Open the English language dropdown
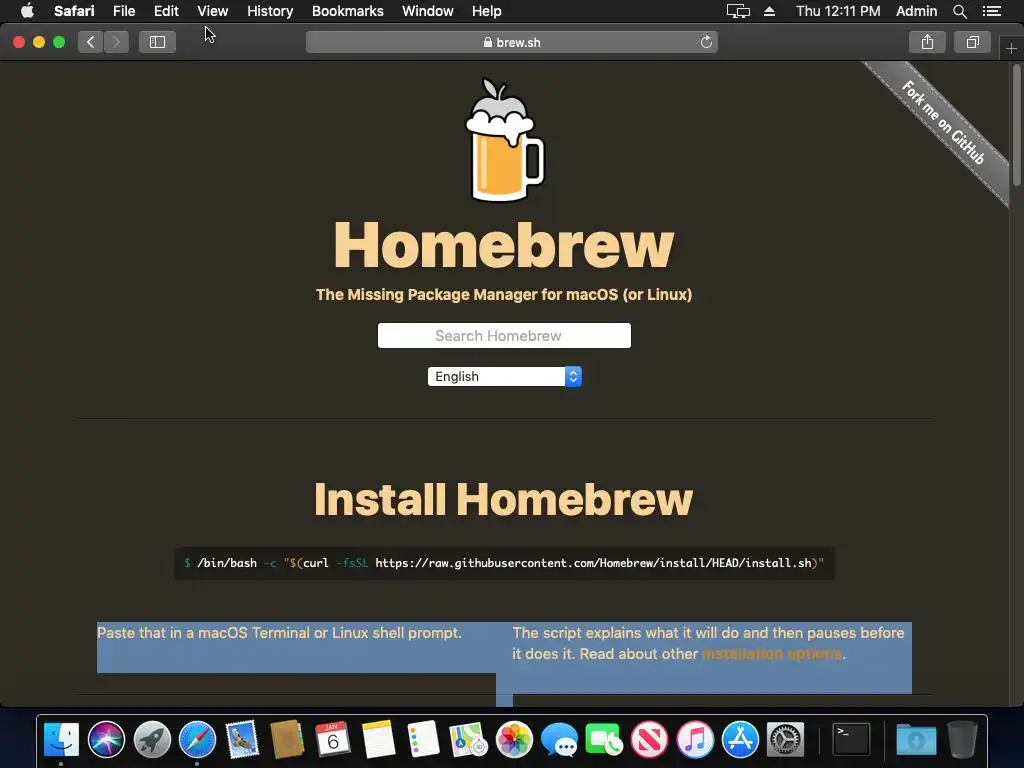Screen dimensions: 1024x768 tap(504, 377)
